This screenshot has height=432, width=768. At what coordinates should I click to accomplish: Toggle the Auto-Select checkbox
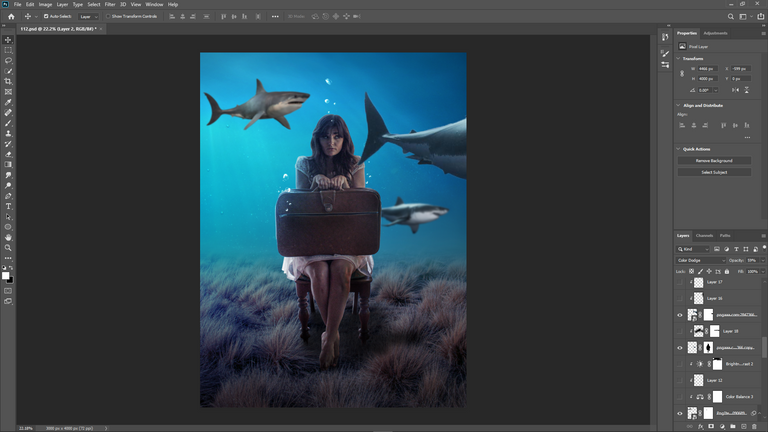(46, 16)
